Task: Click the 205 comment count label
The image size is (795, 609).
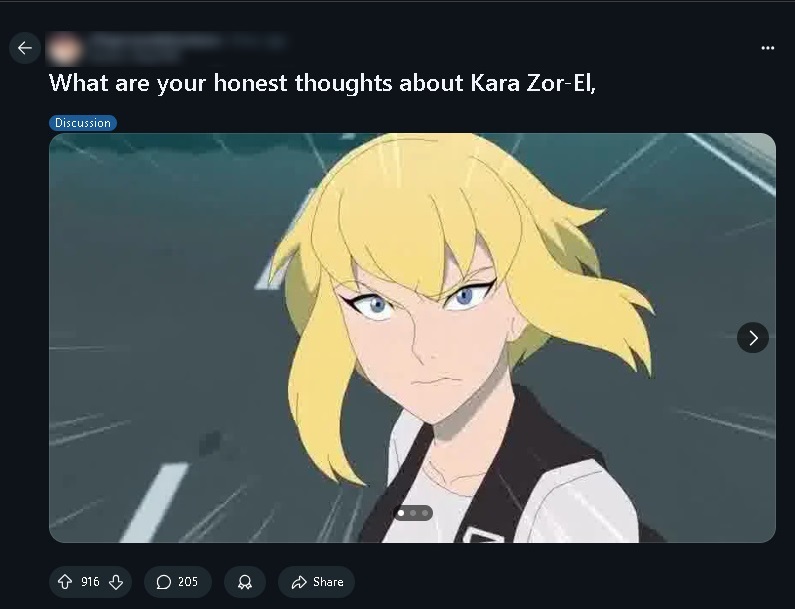Action: pos(188,582)
